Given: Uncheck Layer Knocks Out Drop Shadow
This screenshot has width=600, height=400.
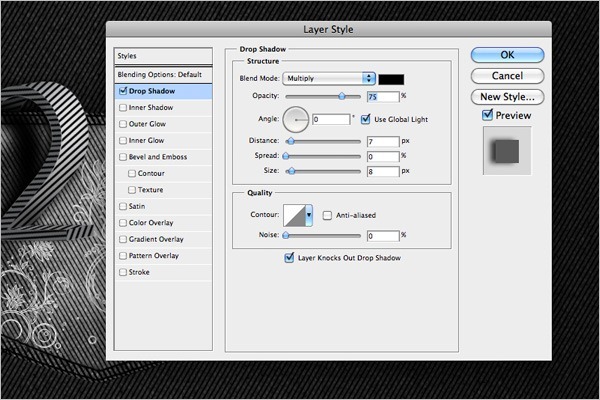Looking at the screenshot, I should 289,257.
